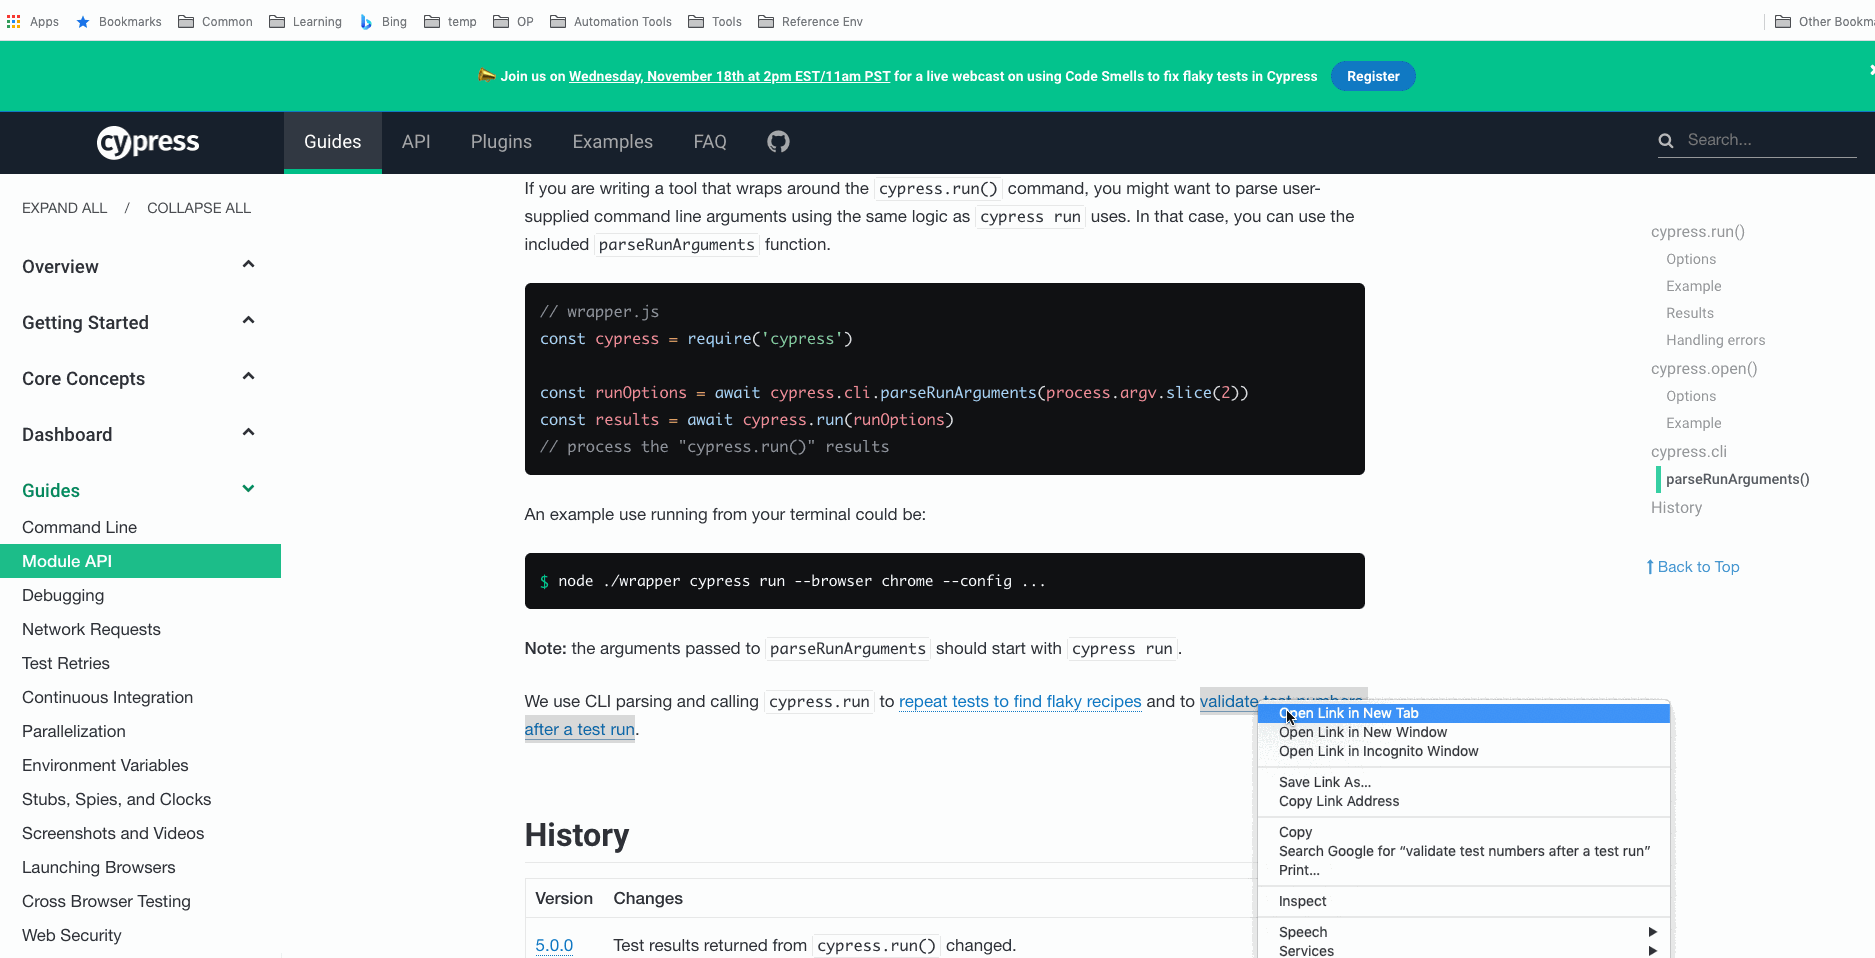Click COLLAPSE ALL in sidebar
1875x958 pixels.
point(199,208)
